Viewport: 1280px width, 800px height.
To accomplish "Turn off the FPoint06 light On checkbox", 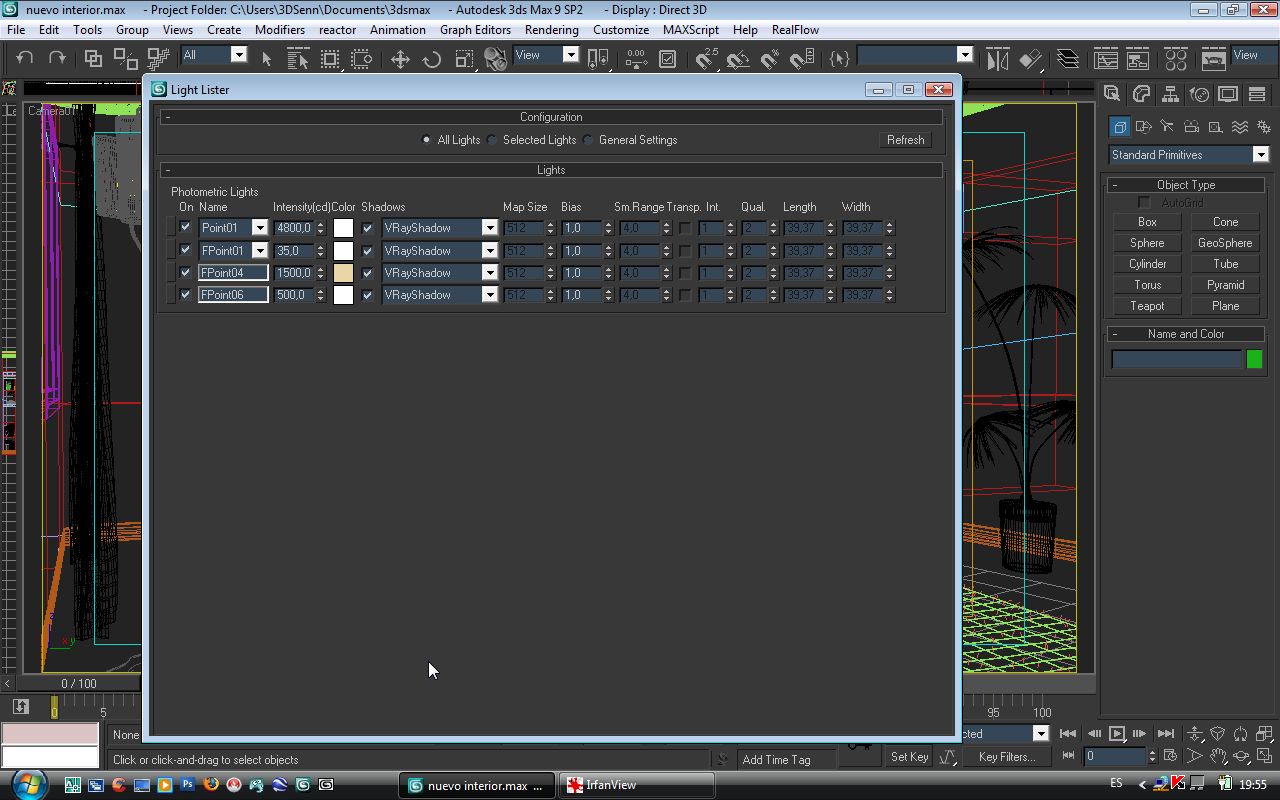I will point(185,295).
